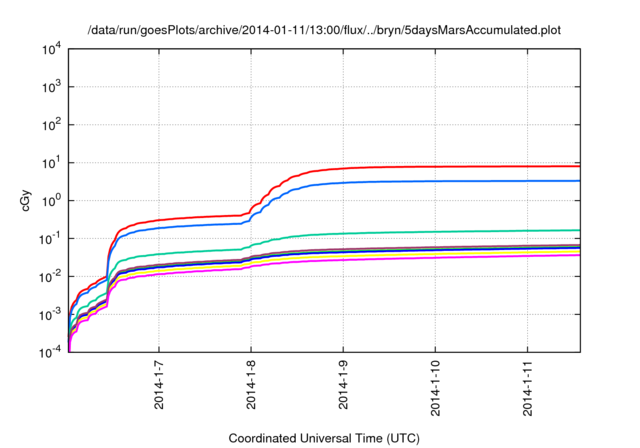The height and width of the screenshot is (448, 640).
Task: Click the 2014-1-11 date tick label
Action: click(528, 388)
